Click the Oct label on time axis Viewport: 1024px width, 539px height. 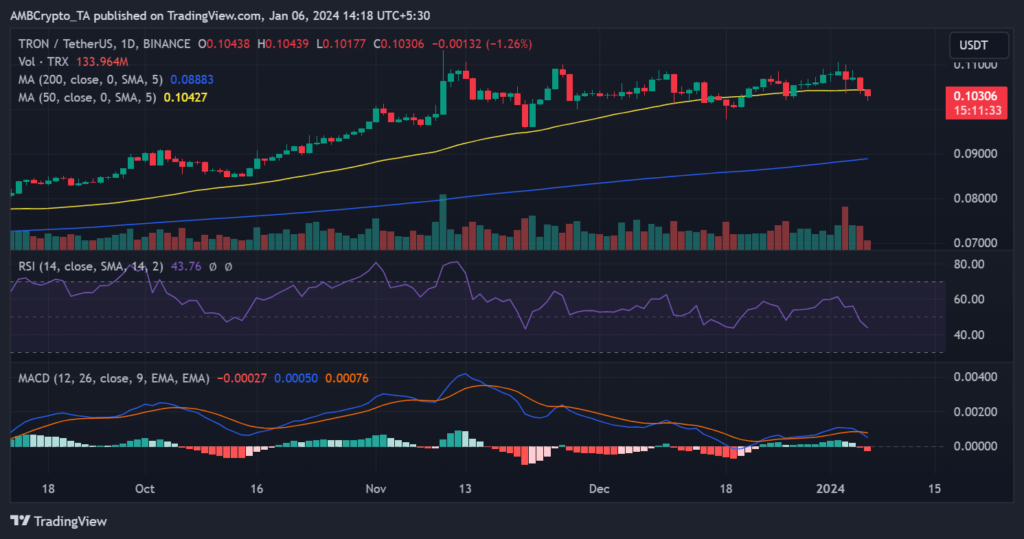[x=144, y=489]
